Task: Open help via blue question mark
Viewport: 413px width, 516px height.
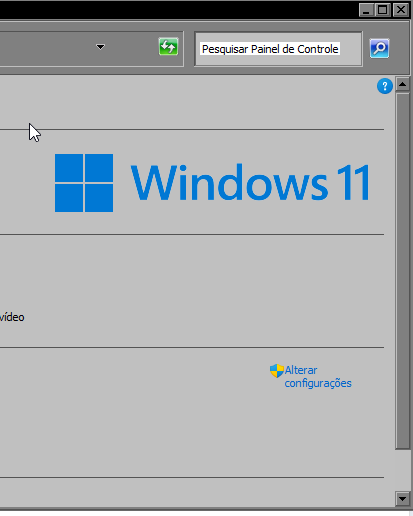Action: pos(385,86)
